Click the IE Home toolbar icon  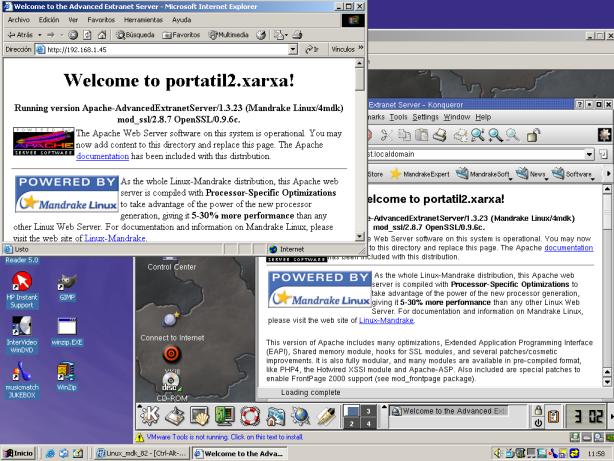point(102,33)
